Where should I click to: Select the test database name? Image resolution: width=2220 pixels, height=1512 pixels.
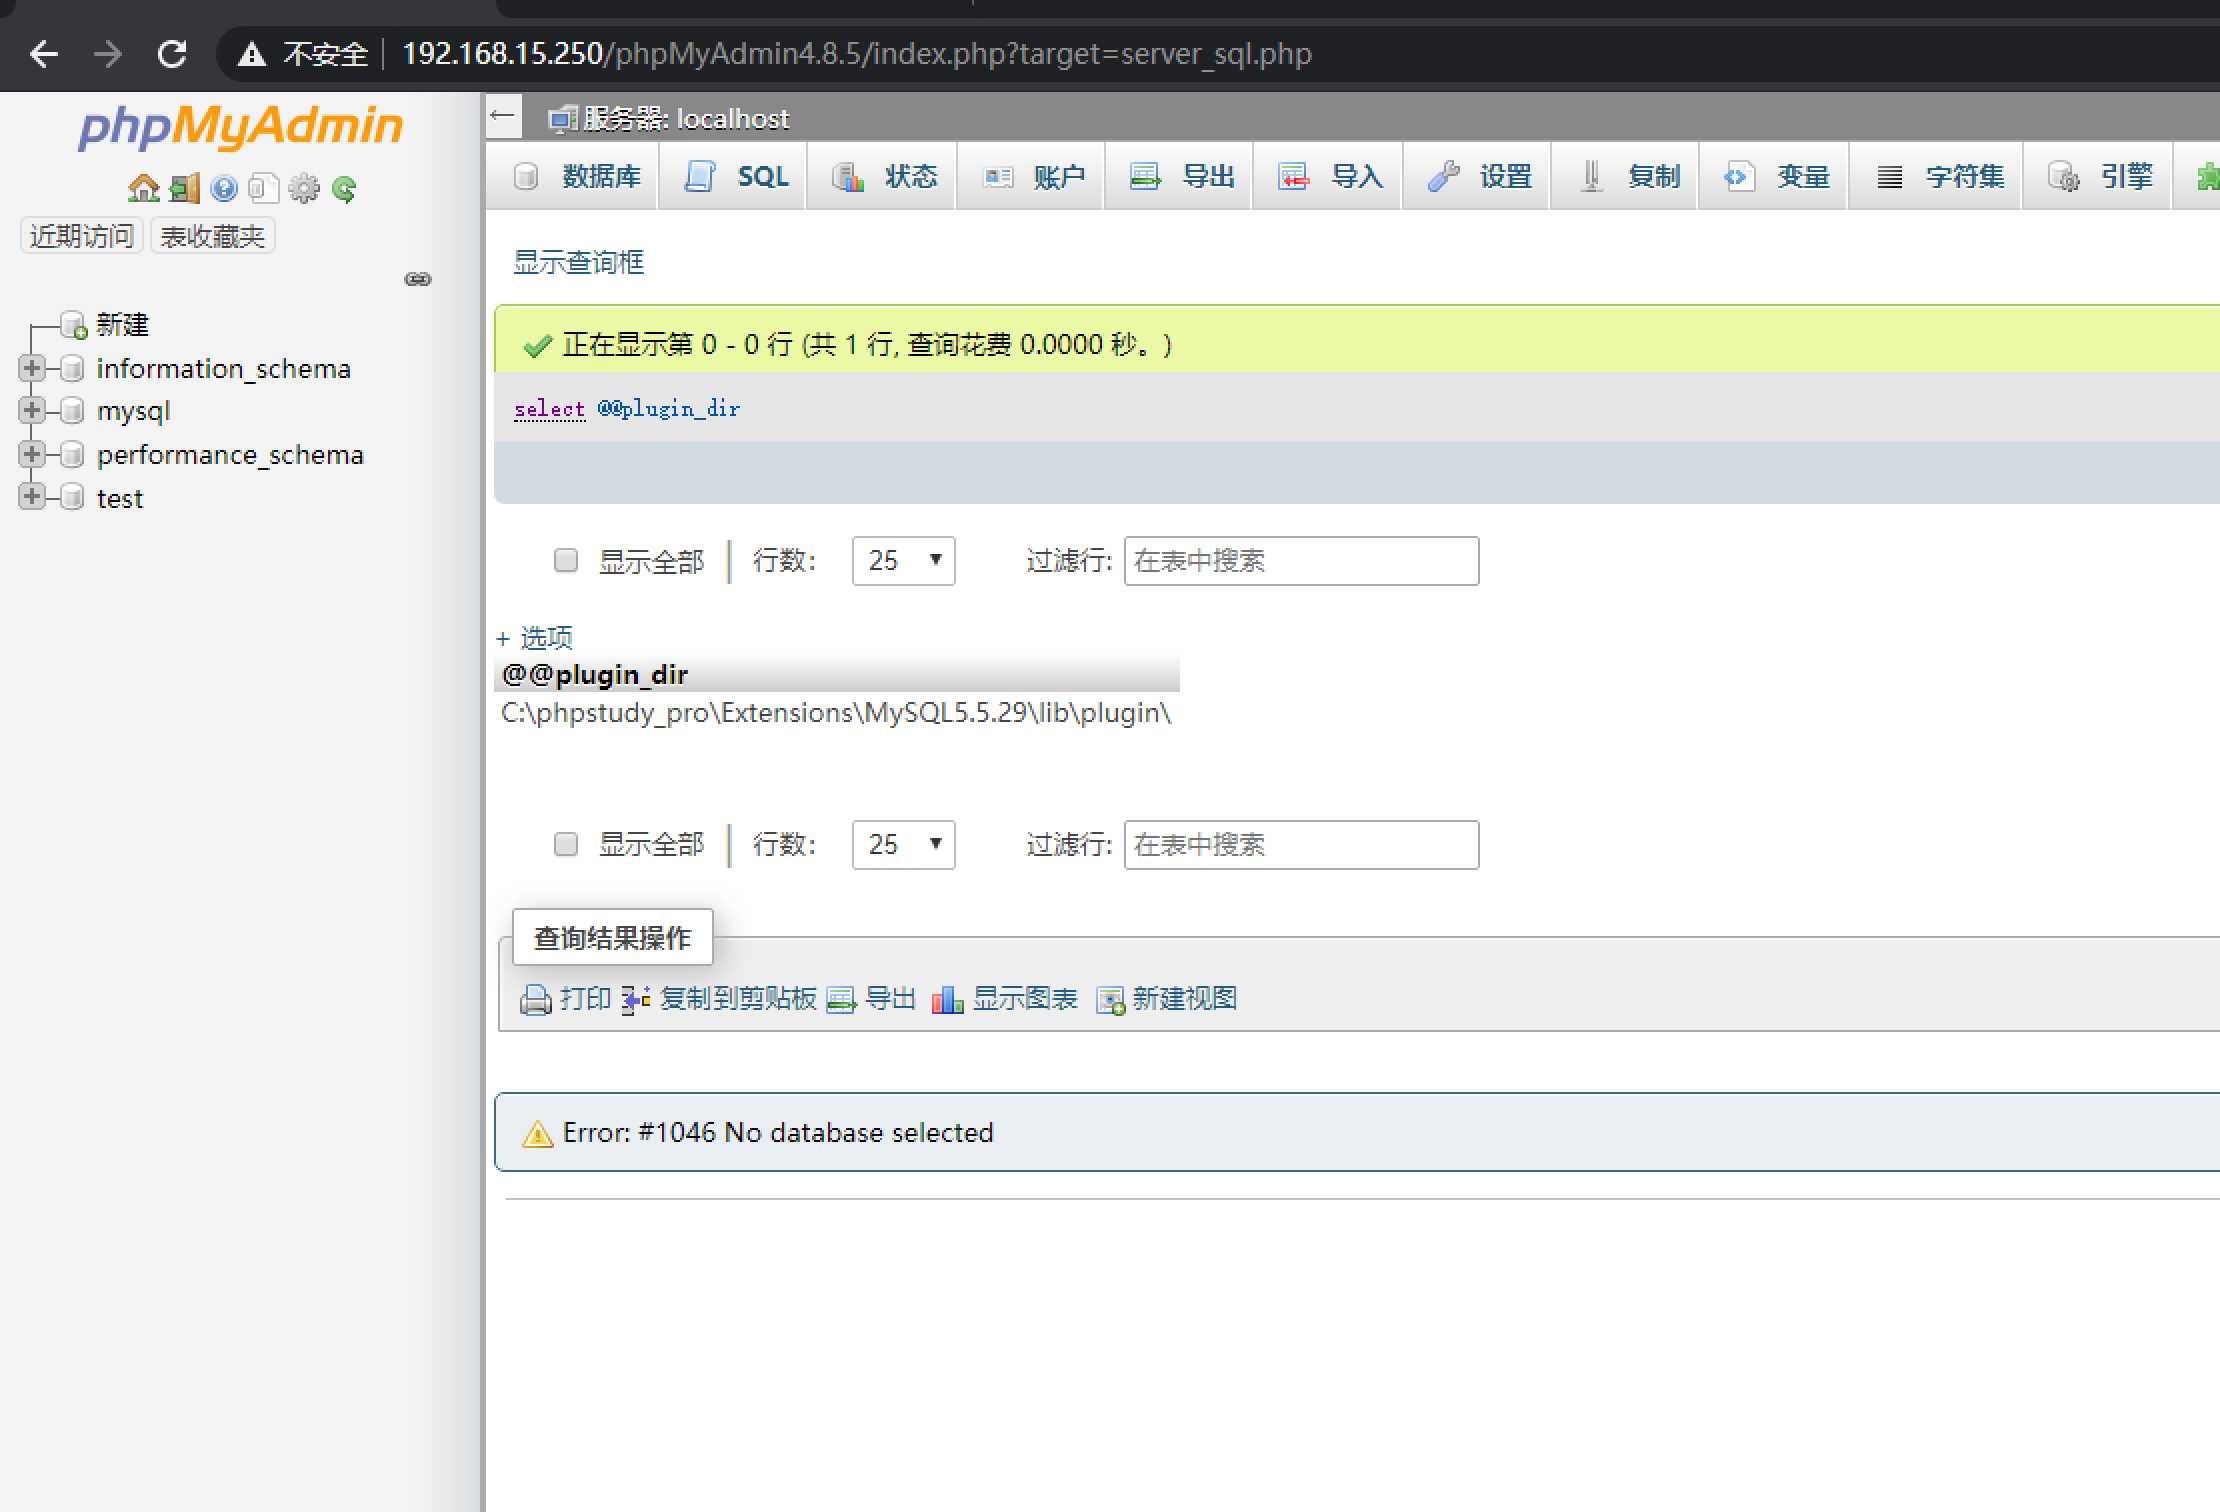(x=120, y=498)
